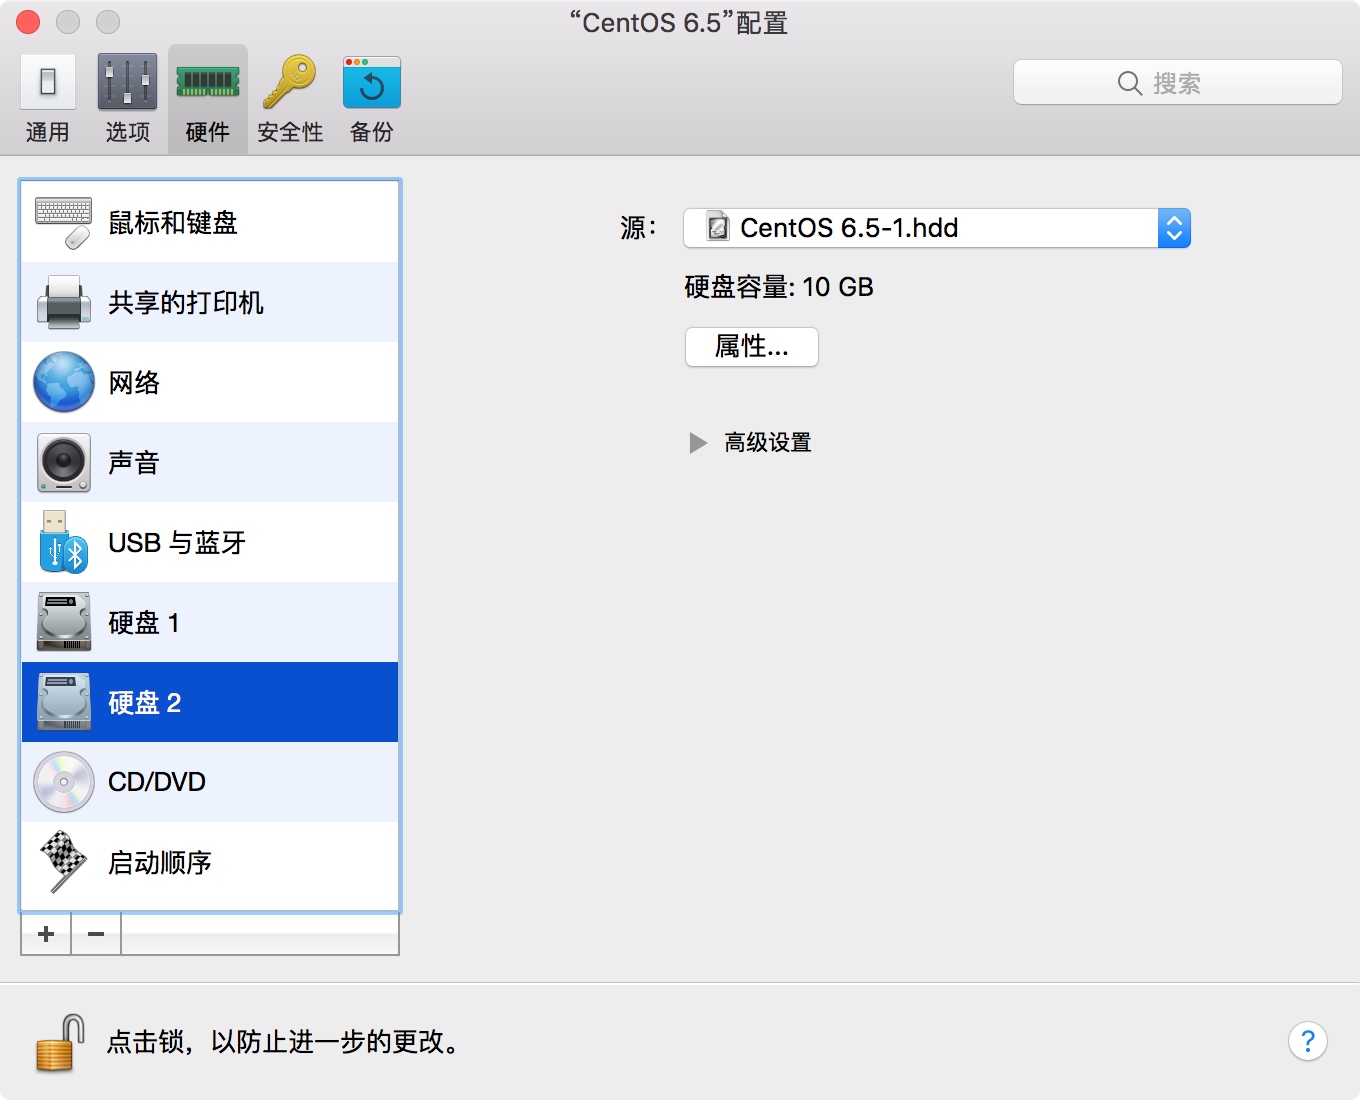This screenshot has width=1360, height=1100.
Task: Select 启动顺序 in the hardware list
Action: 210,862
